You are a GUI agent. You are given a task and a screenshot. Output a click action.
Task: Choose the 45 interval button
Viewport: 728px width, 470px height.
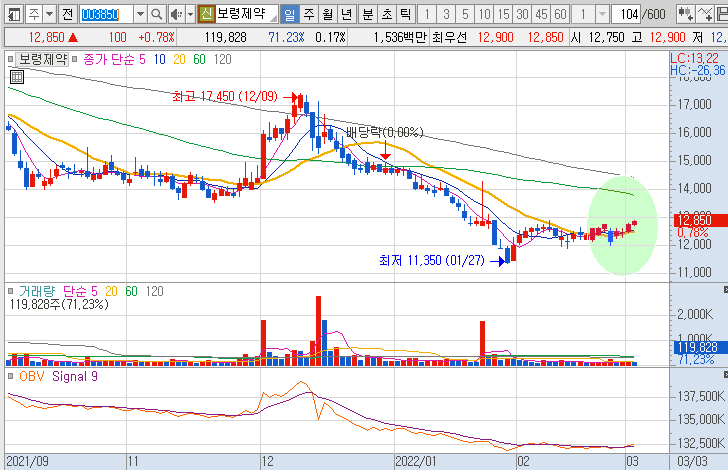pyautogui.click(x=541, y=15)
